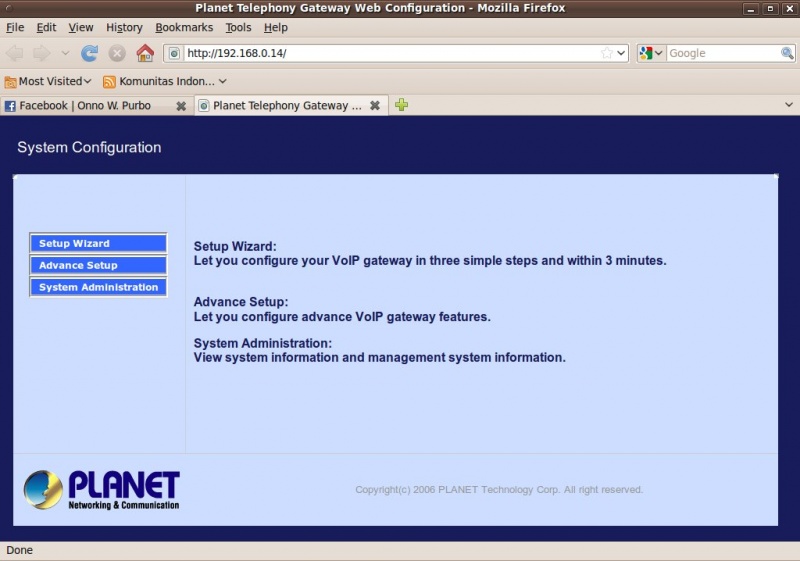Open a new tab with the plus icon
The width and height of the screenshot is (800, 561).
click(x=402, y=105)
